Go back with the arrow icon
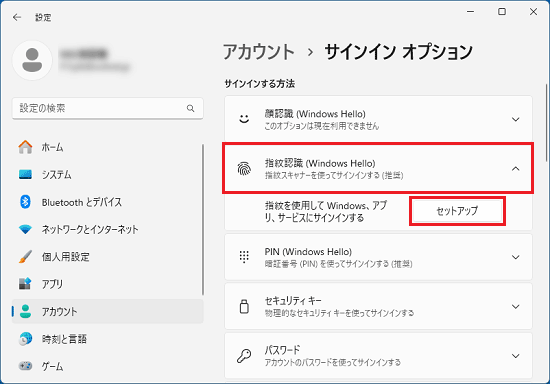 (17, 17)
